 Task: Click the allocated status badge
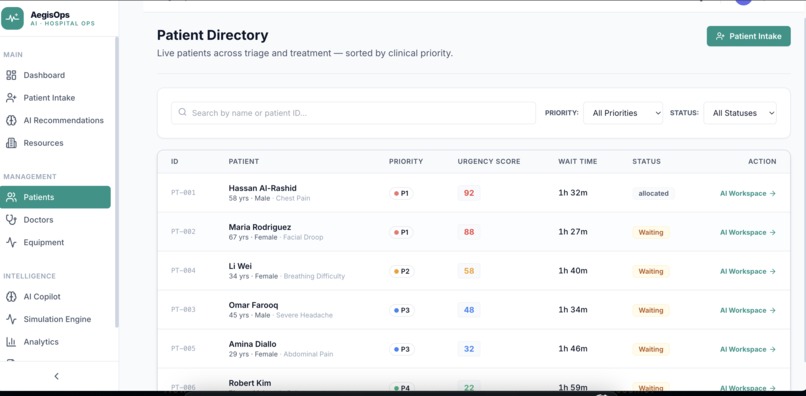[x=653, y=193]
